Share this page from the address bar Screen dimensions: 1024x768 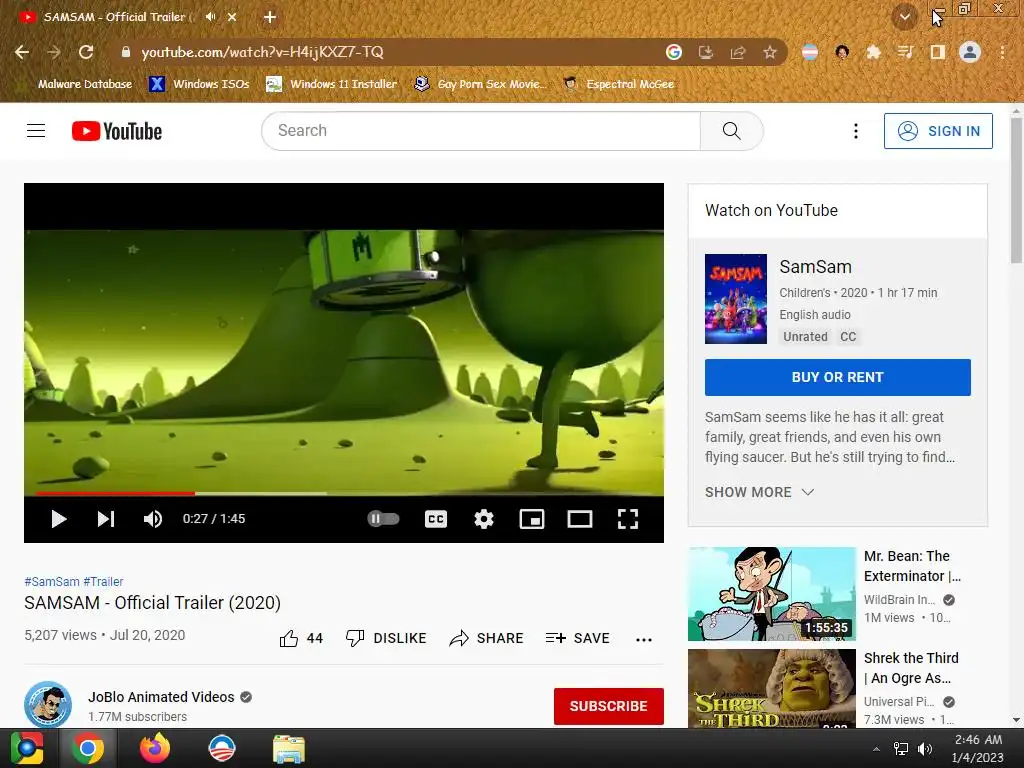738,52
